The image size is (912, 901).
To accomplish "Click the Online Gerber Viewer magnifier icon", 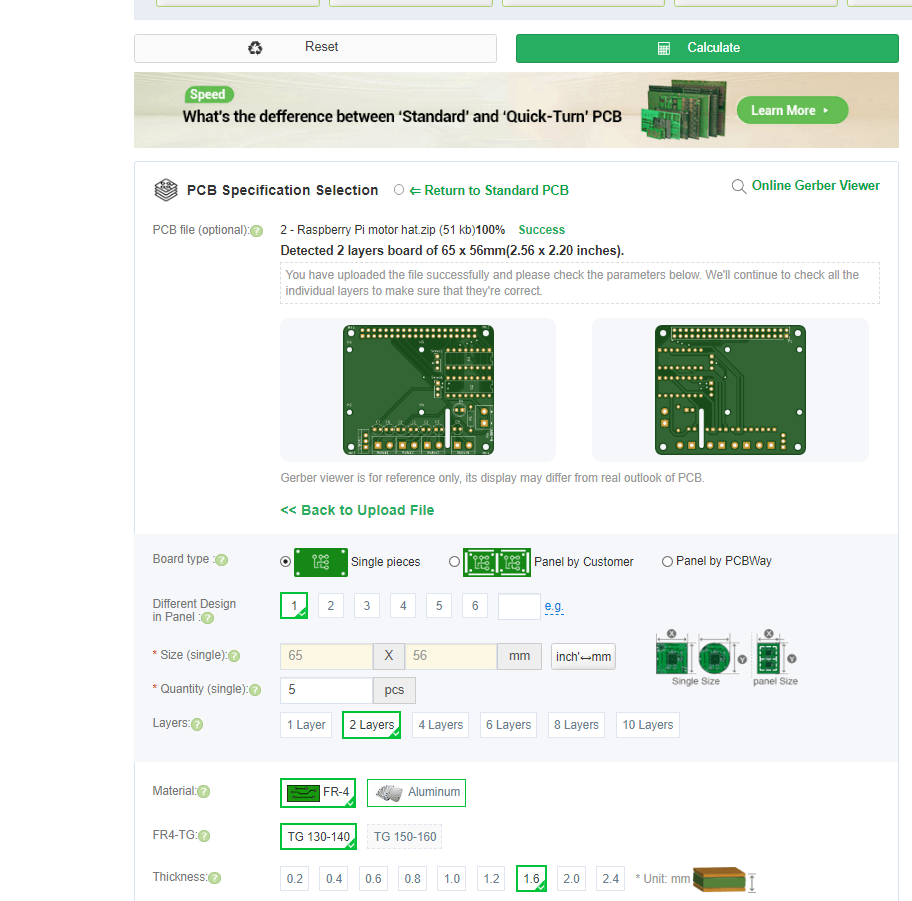I will tap(738, 186).
